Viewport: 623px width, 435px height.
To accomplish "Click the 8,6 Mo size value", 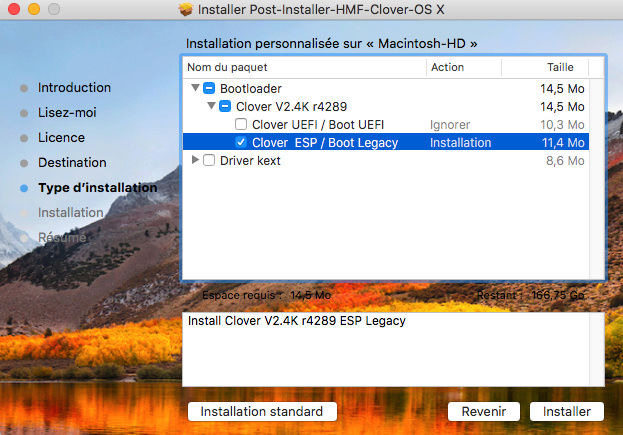I will click(565, 160).
